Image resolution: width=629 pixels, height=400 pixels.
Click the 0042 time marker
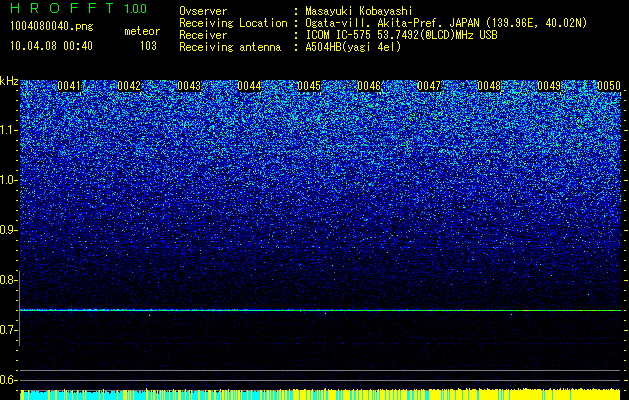[129, 86]
